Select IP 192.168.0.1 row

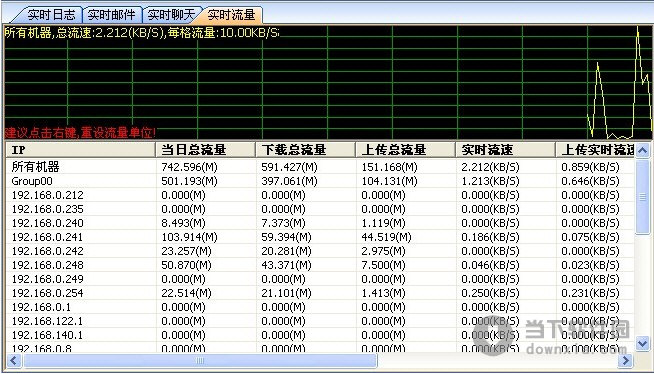[x=320, y=307]
